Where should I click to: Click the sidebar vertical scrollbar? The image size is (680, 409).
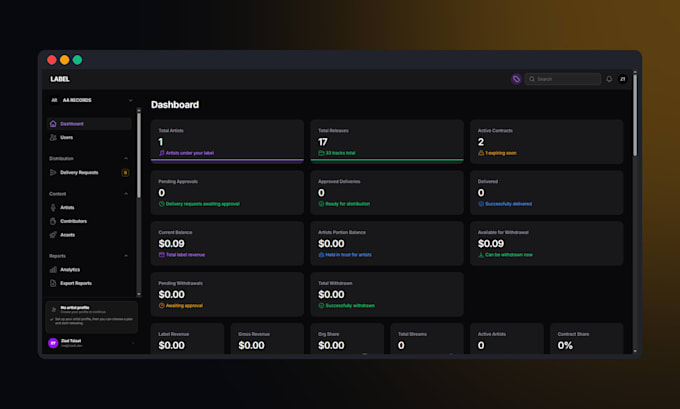click(x=139, y=155)
